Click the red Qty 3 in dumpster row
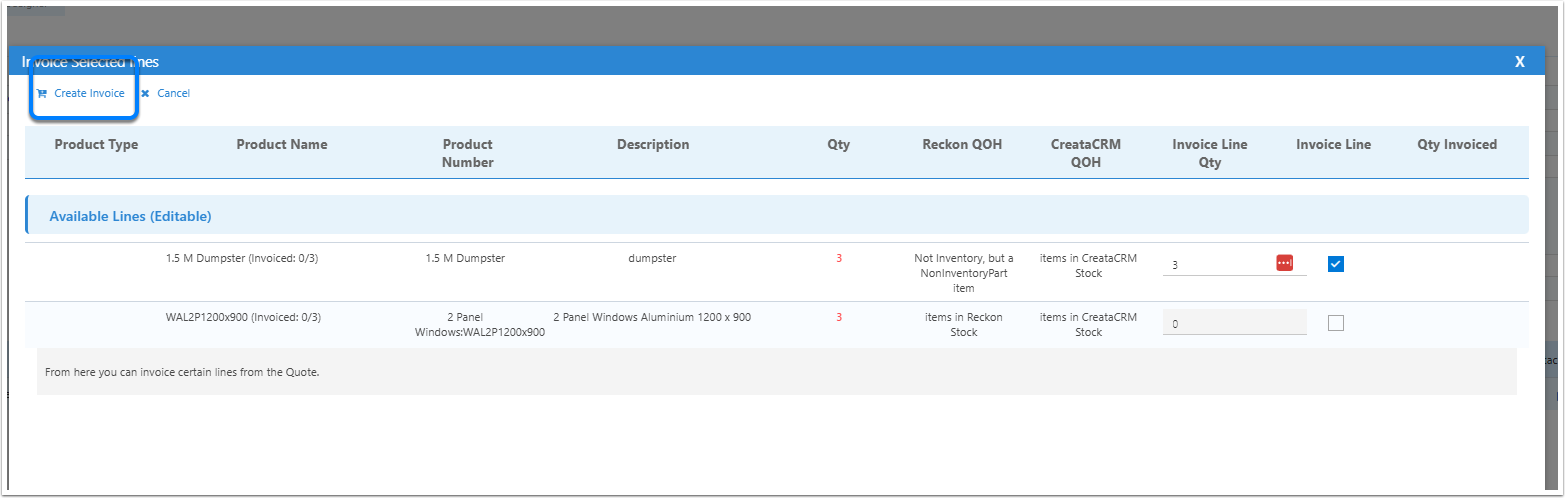 coord(839,258)
